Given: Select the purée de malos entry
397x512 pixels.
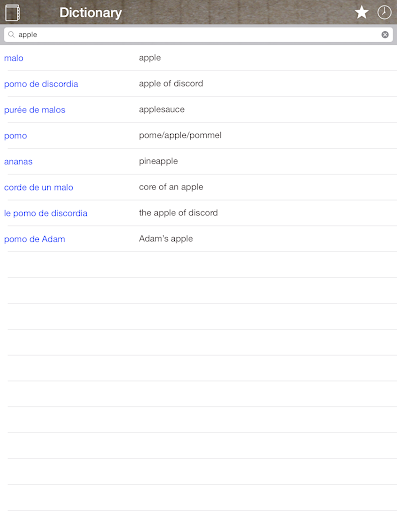Looking at the screenshot, I should 35,110.
